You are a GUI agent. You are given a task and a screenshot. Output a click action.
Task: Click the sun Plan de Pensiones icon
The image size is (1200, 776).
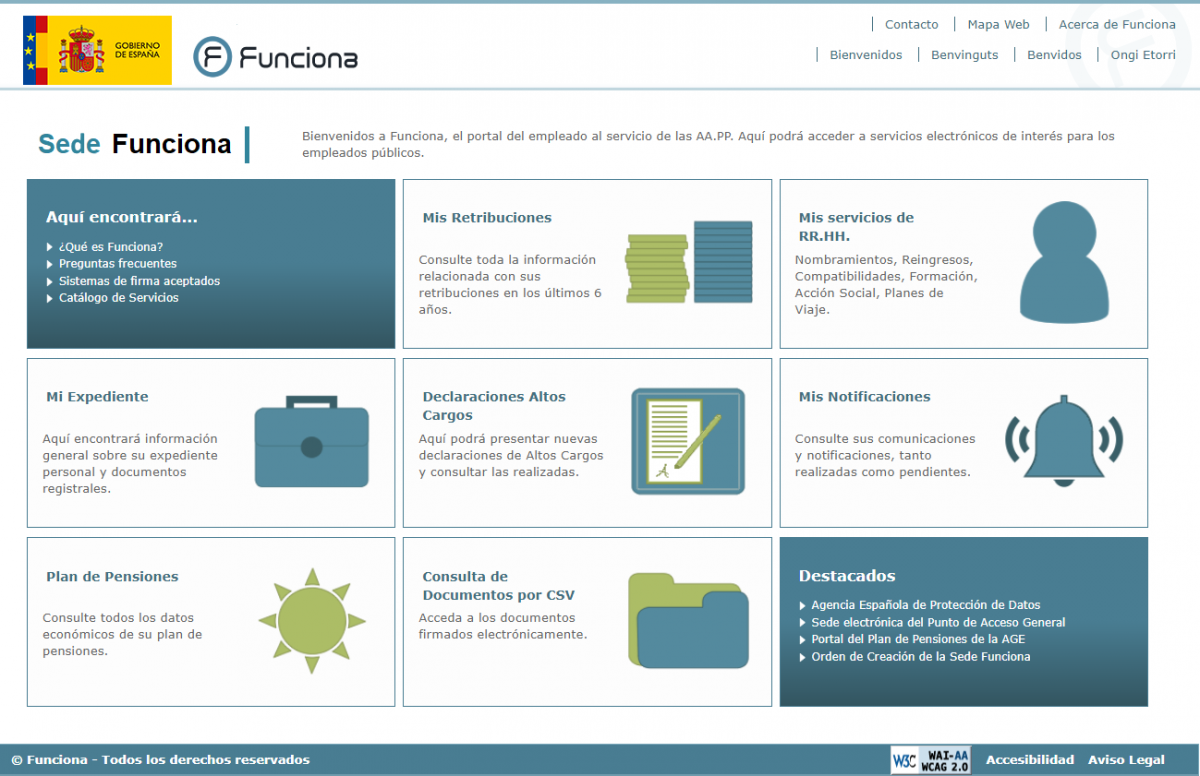(x=312, y=620)
